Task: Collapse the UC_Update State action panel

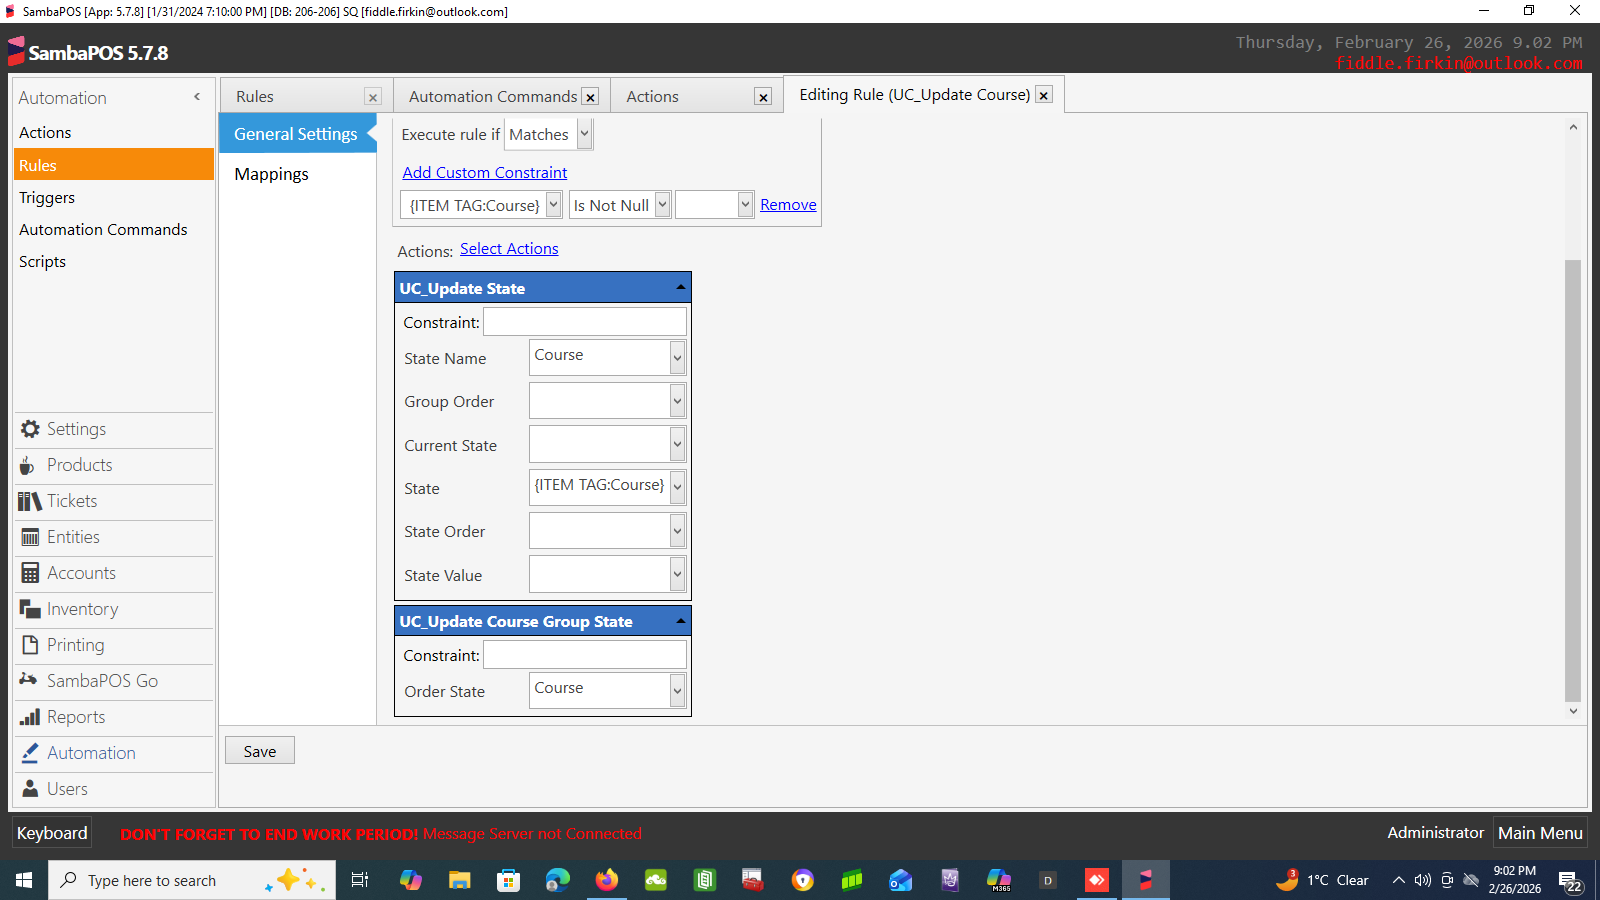Action: [680, 288]
